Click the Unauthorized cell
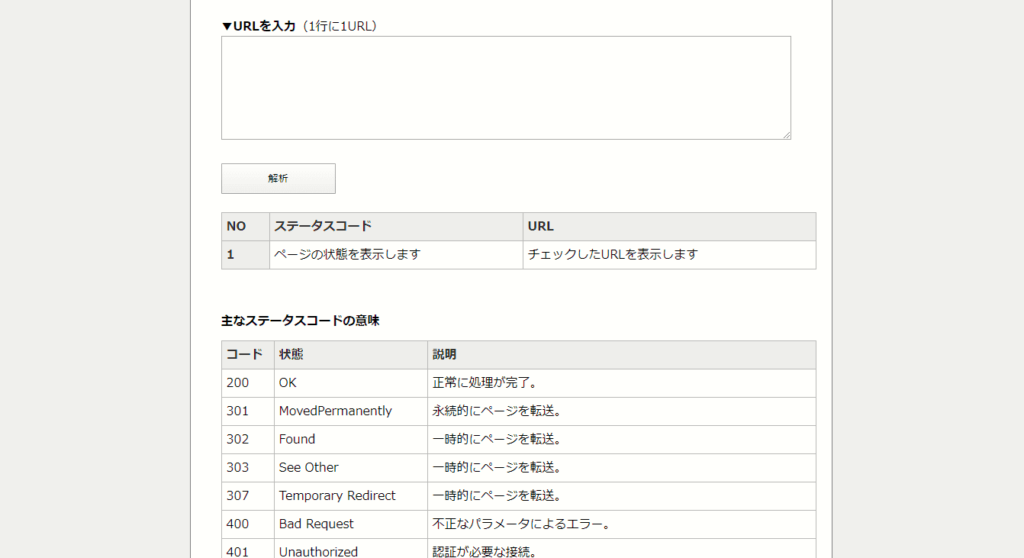The height and width of the screenshot is (558, 1024). (x=351, y=549)
